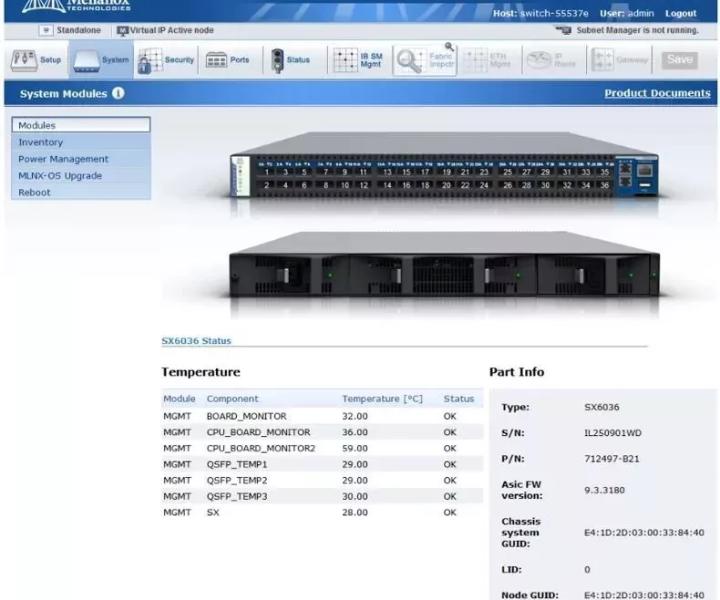Select the QSFP_TEMP1 component
The image size is (720, 600).
tap(237, 465)
